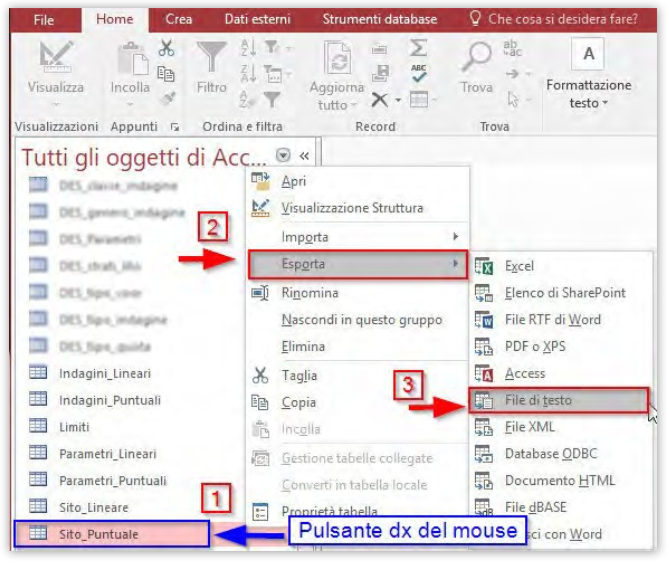The width and height of the screenshot is (669, 564).
Task: Export as File RTF di Word
Action: click(561, 320)
